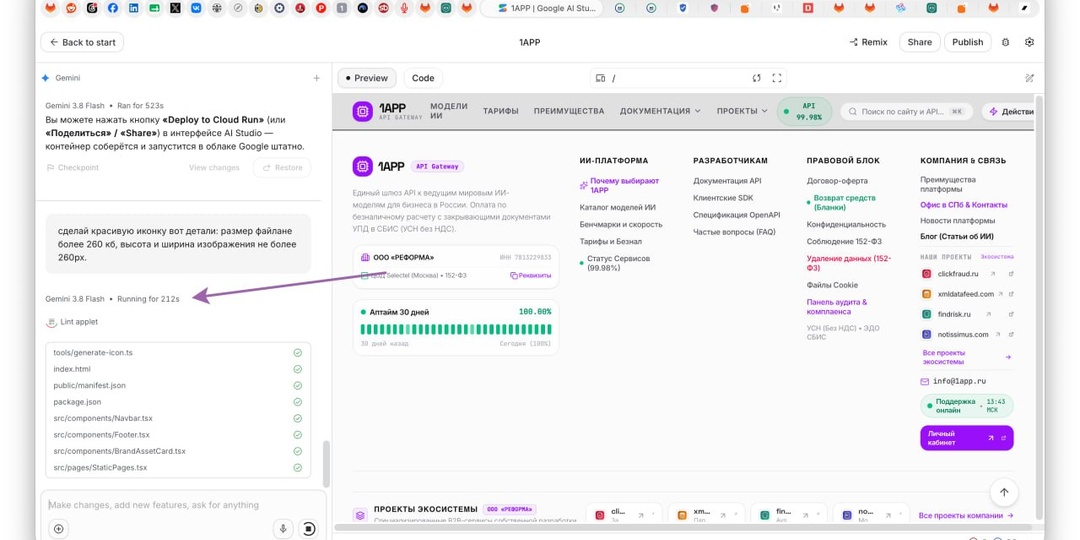The height and width of the screenshot is (540, 1080).
Task: Click the annotate pencil icon at preview right
Action: tap(1030, 79)
